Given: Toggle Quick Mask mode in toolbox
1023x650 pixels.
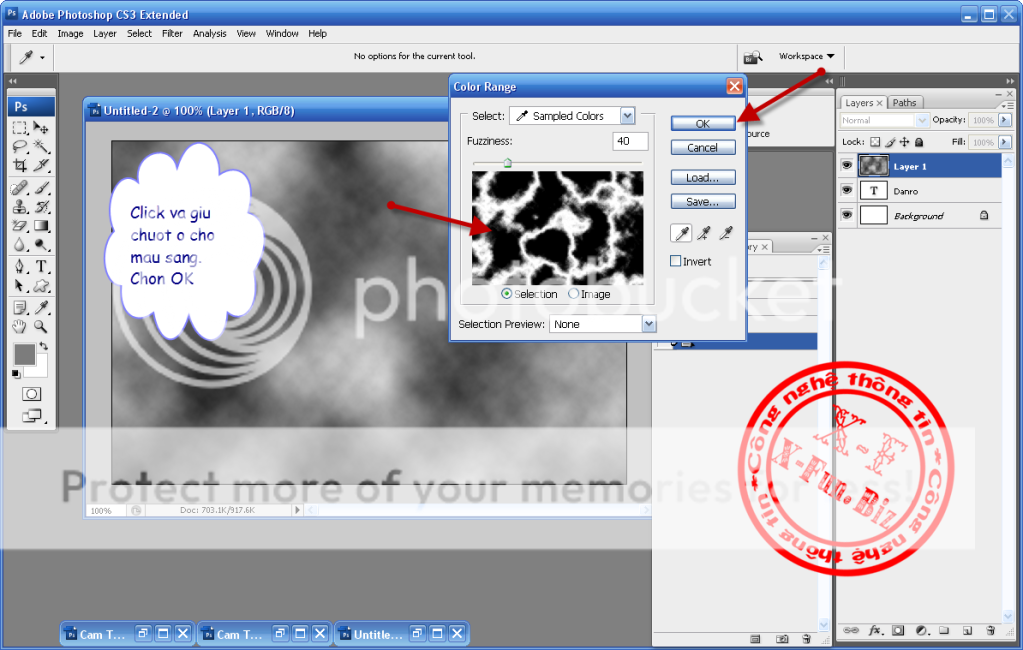Looking at the screenshot, I should pyautogui.click(x=31, y=394).
